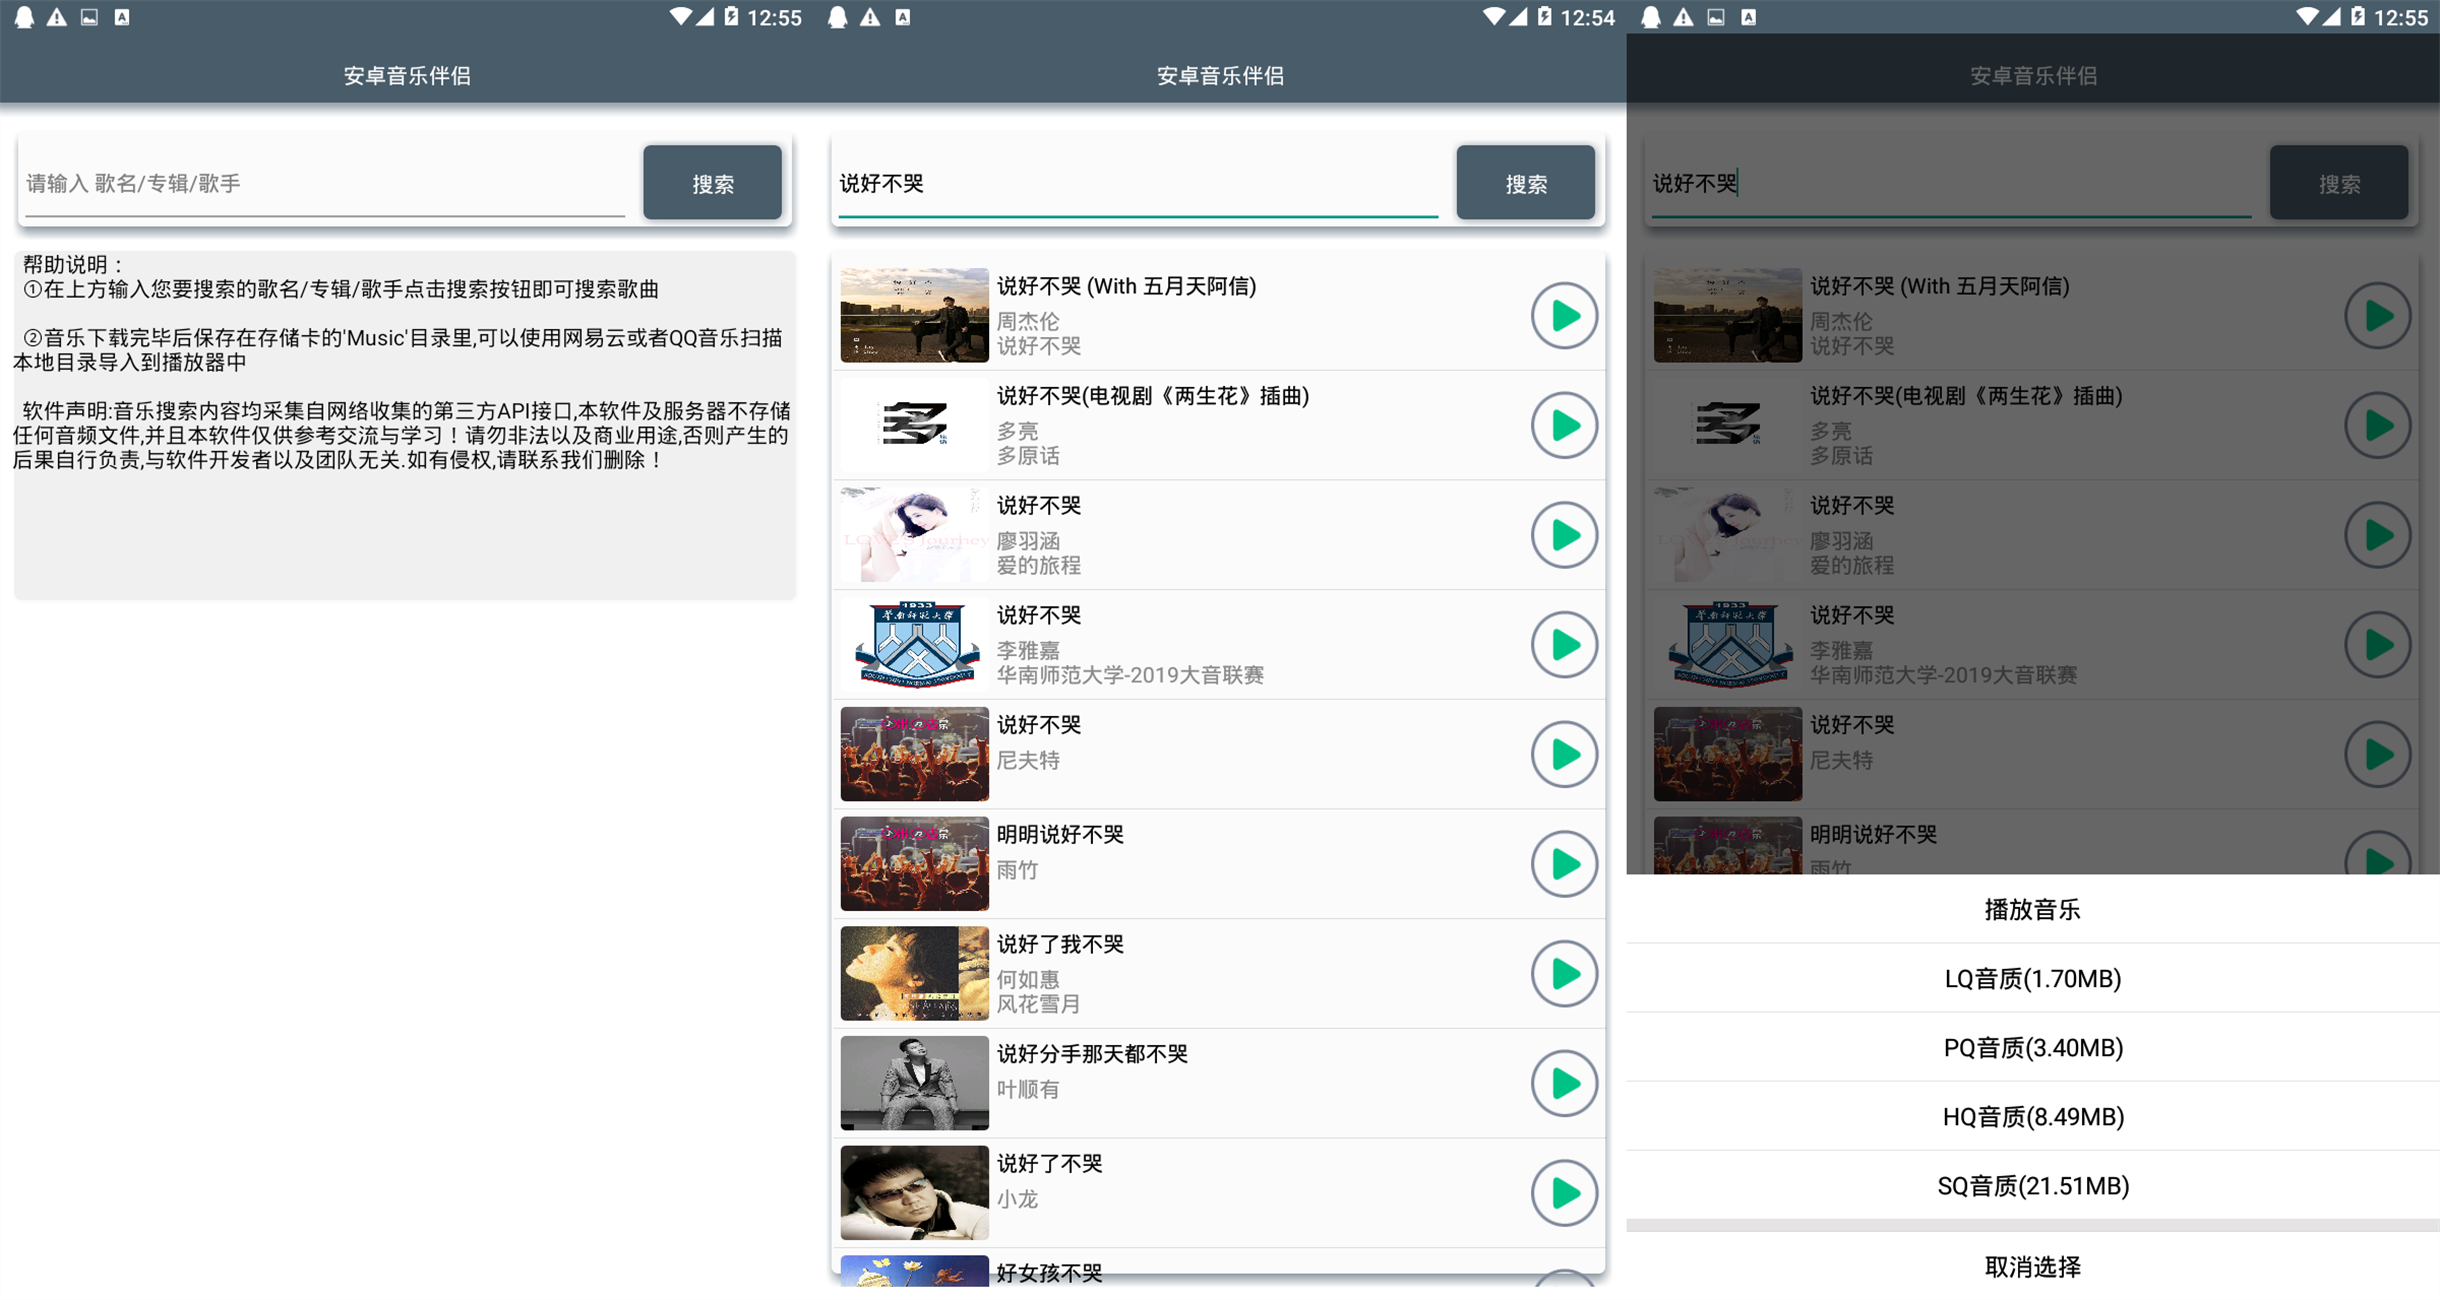Select LQ音质(1.70MB) download option

tap(2032, 978)
